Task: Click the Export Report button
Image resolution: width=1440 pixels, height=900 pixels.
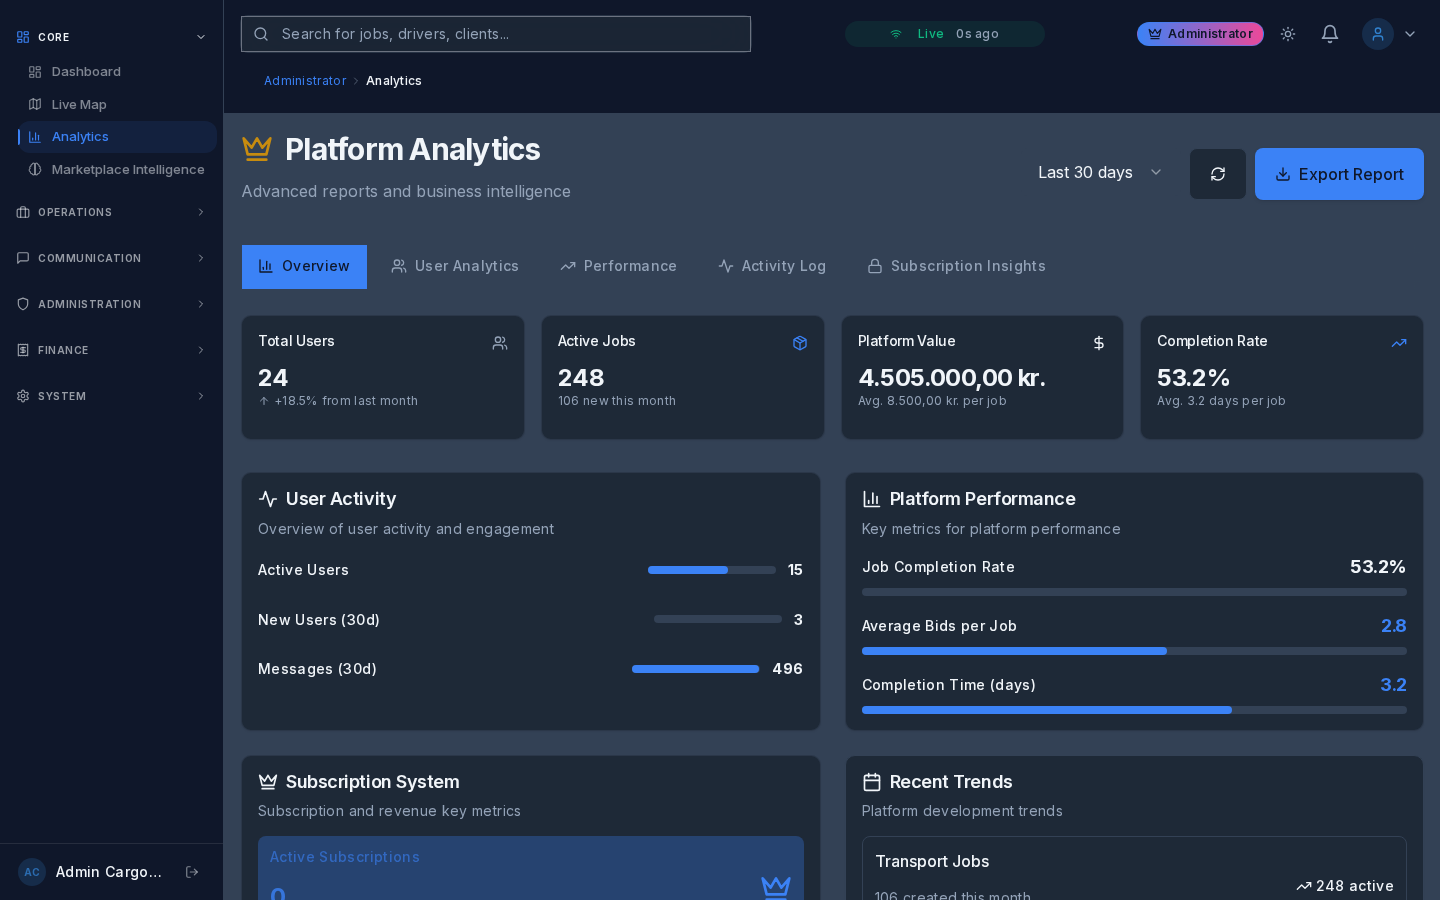Action: (x=1339, y=174)
